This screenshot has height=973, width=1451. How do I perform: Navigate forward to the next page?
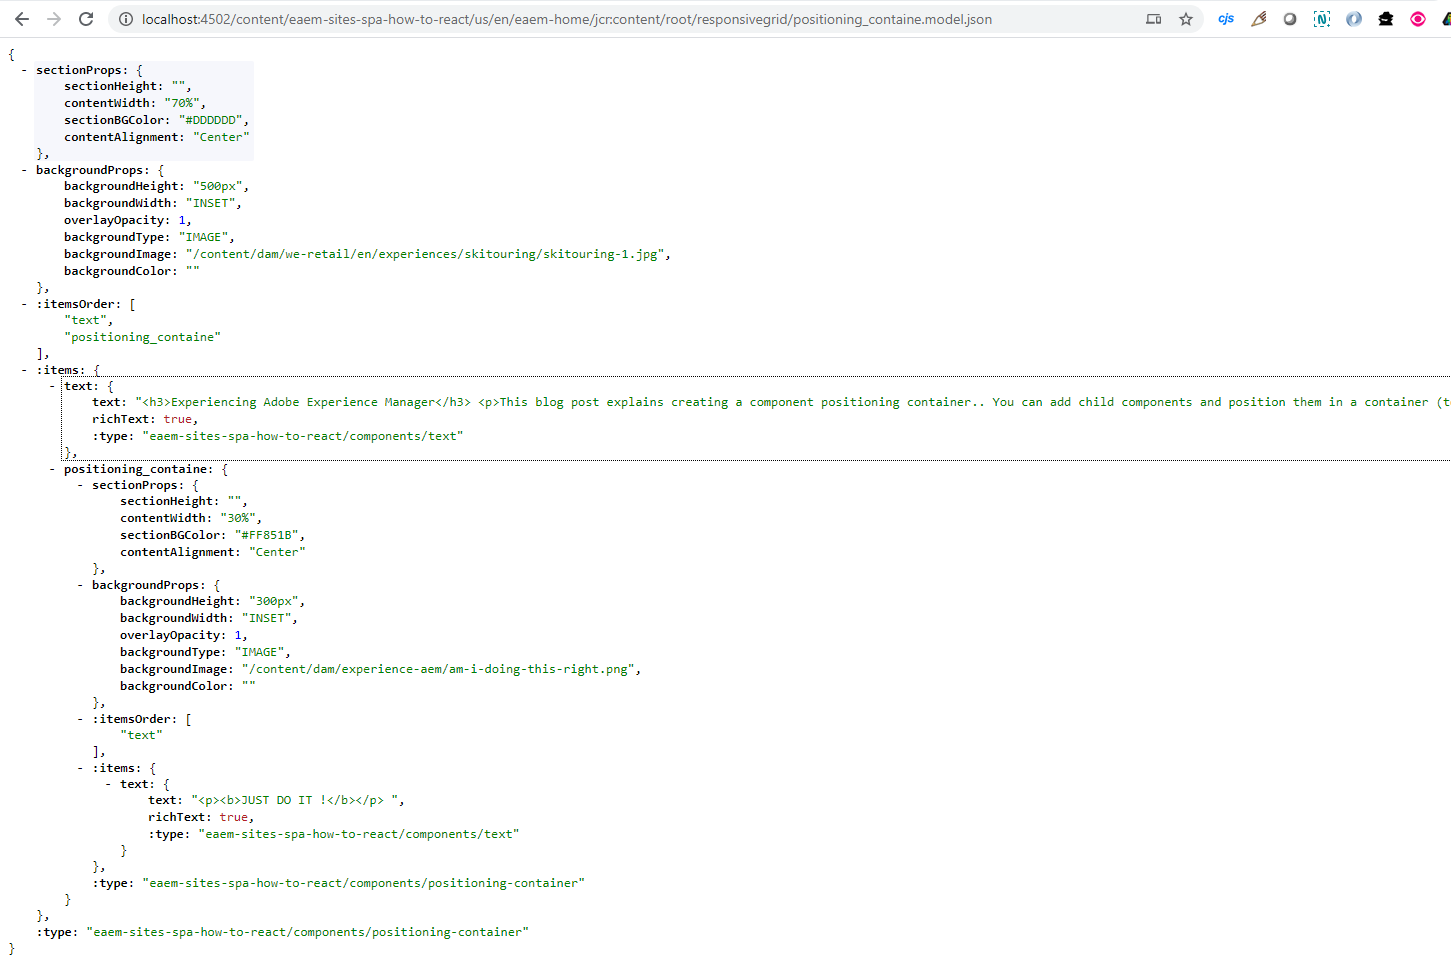pyautogui.click(x=54, y=18)
